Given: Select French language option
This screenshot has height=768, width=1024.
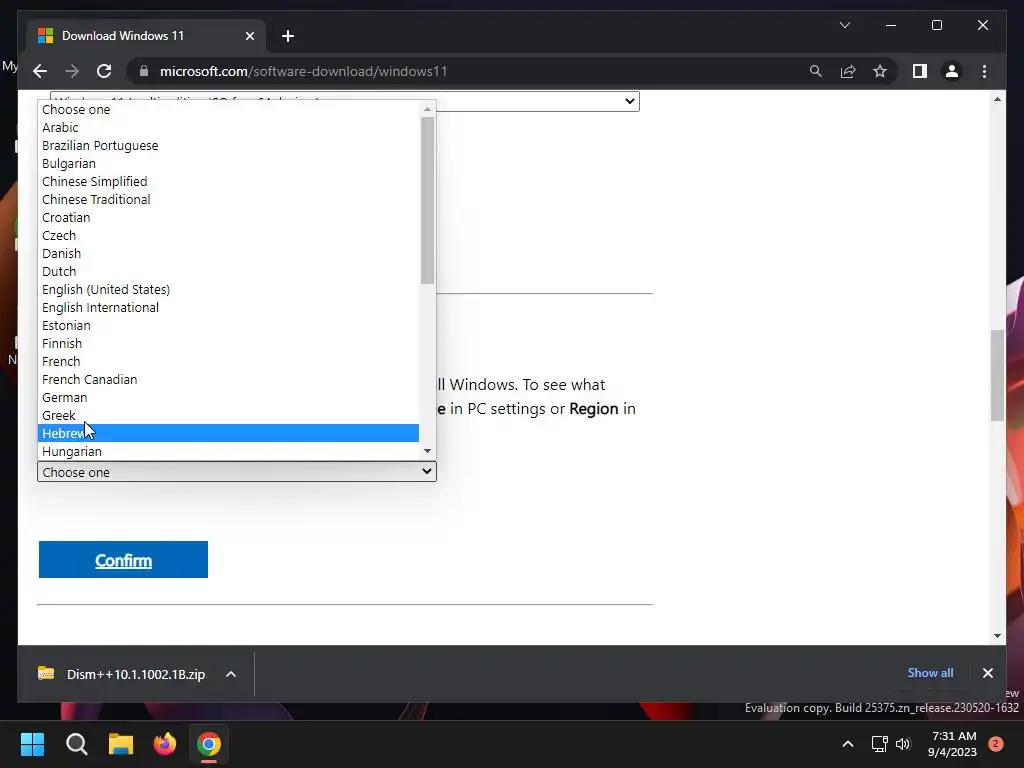Looking at the screenshot, I should pyautogui.click(x=228, y=361).
